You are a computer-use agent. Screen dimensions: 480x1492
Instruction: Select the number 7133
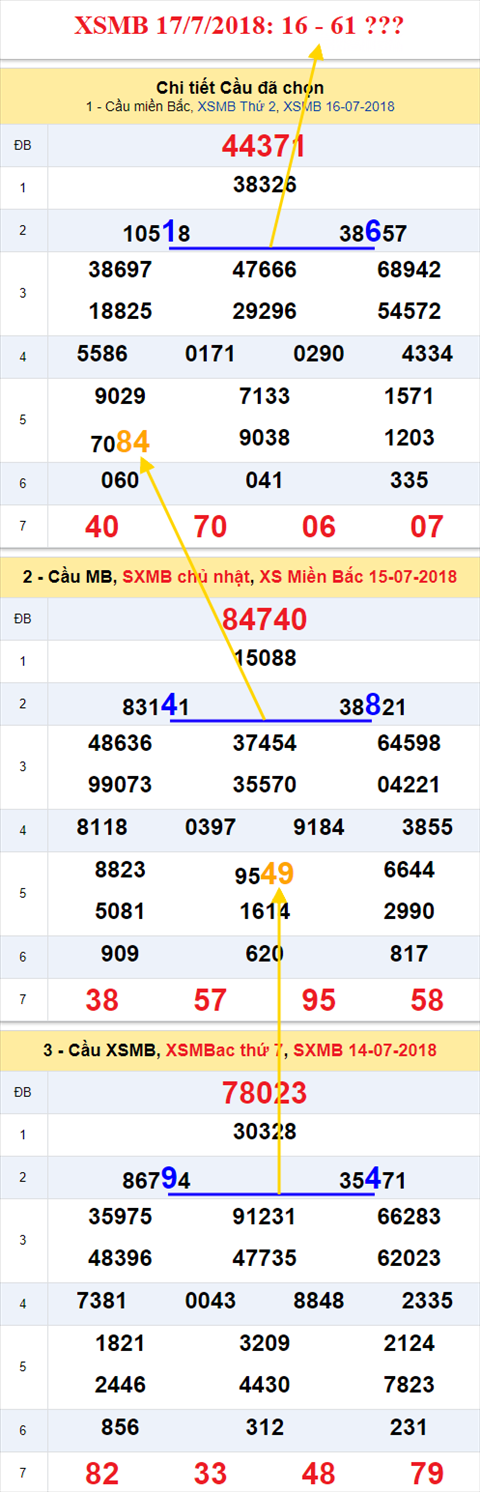264,396
